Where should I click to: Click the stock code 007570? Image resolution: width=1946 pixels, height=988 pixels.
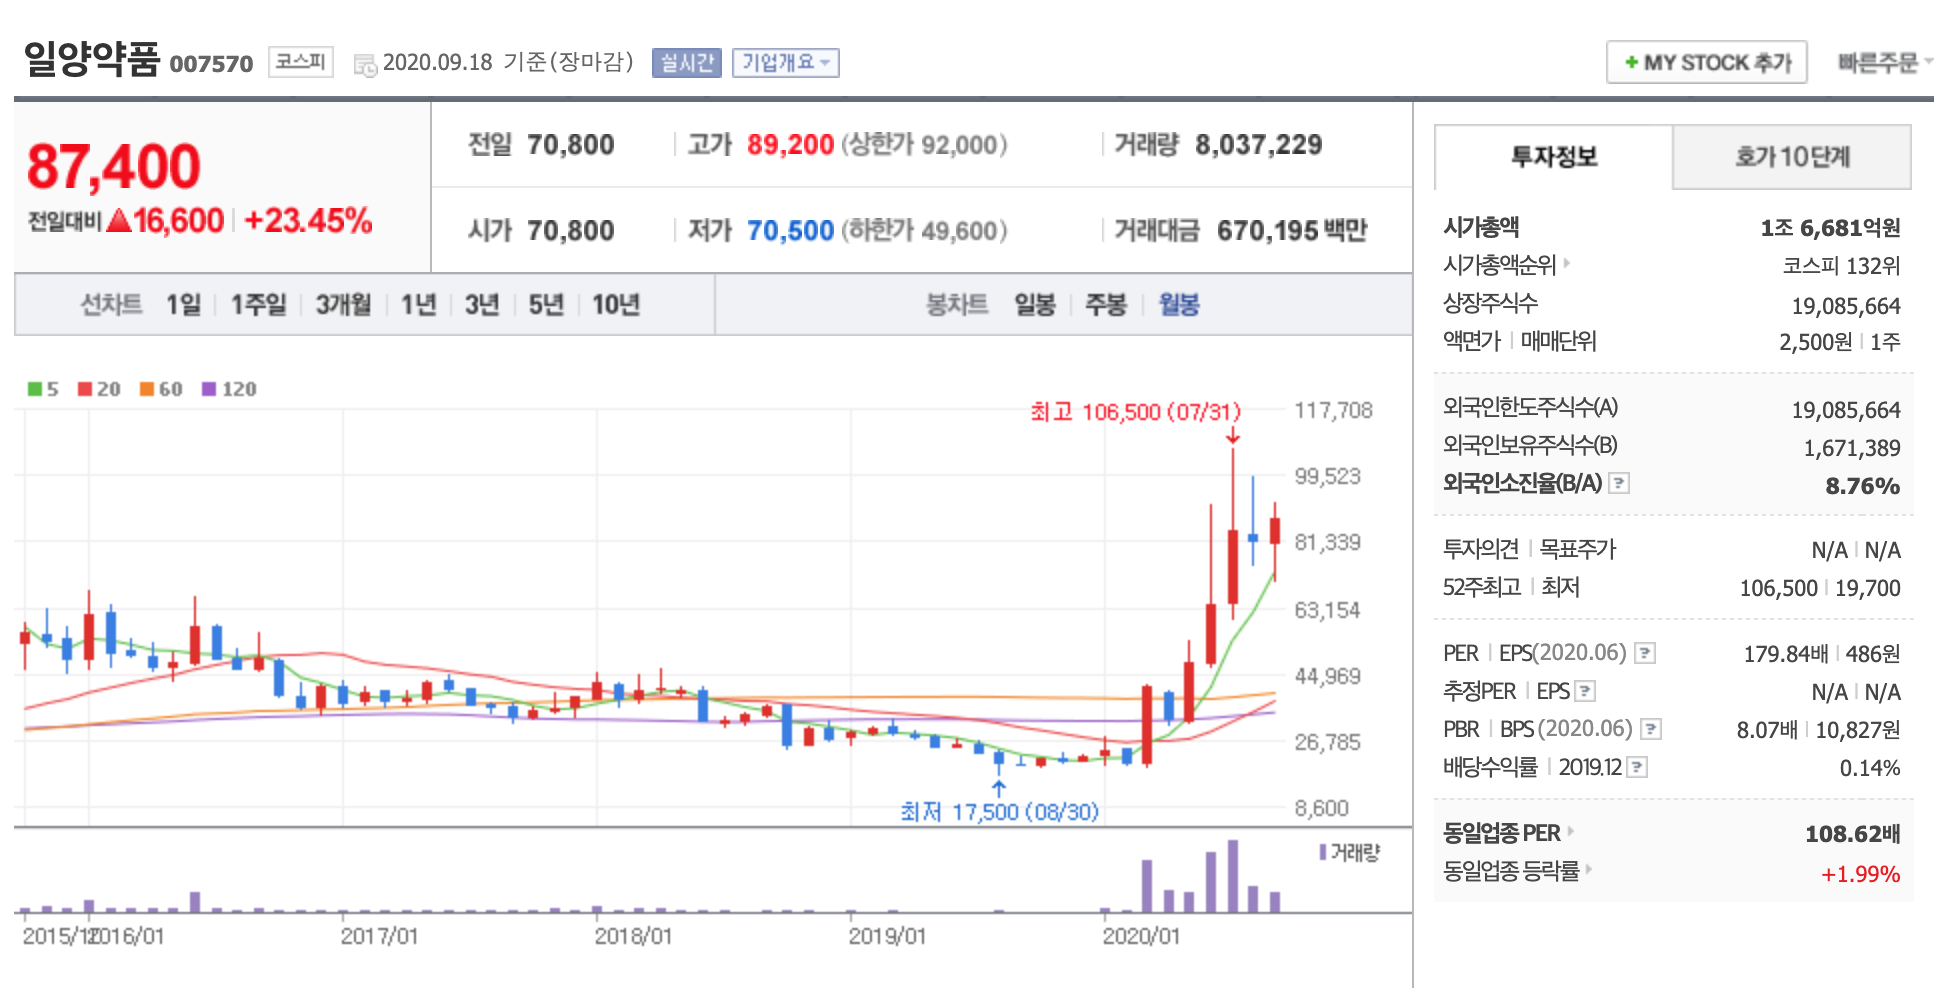211,65
